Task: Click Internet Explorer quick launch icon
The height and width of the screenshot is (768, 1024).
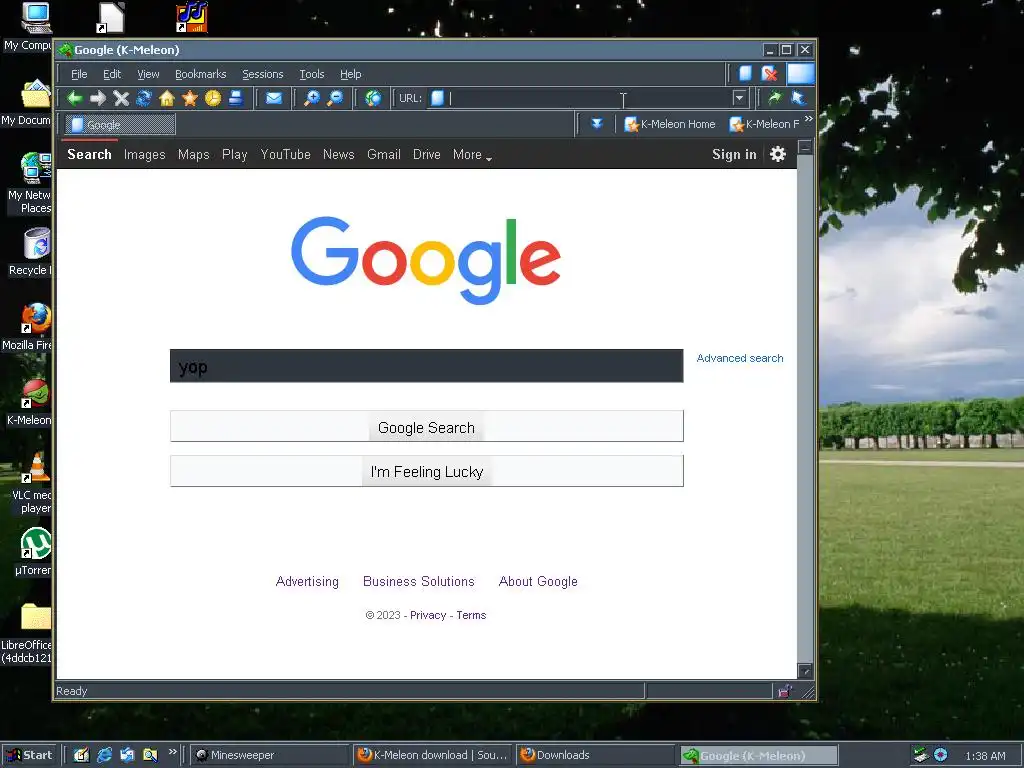Action: click(x=104, y=755)
